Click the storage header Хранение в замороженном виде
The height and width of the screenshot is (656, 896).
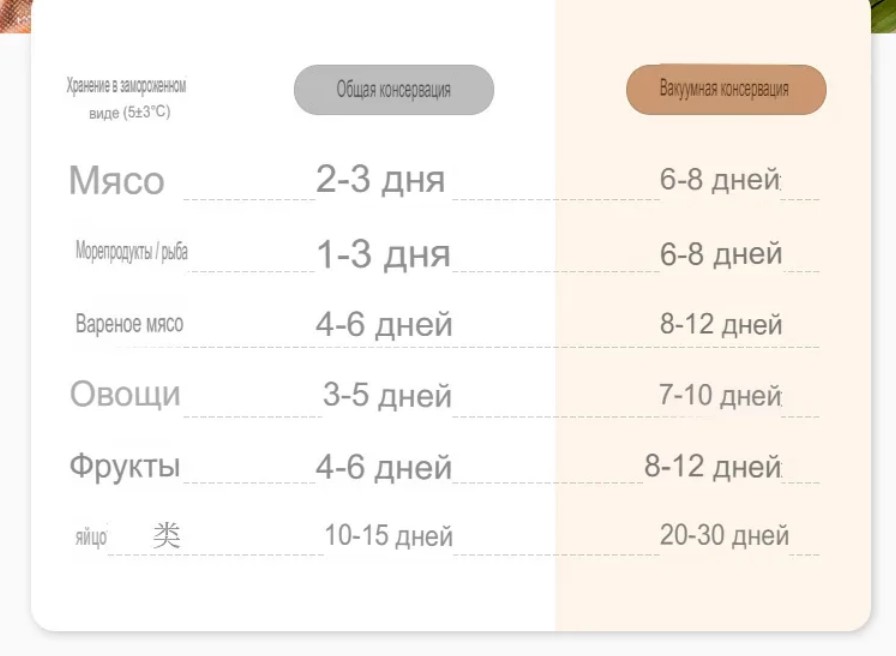pyautogui.click(x=126, y=98)
